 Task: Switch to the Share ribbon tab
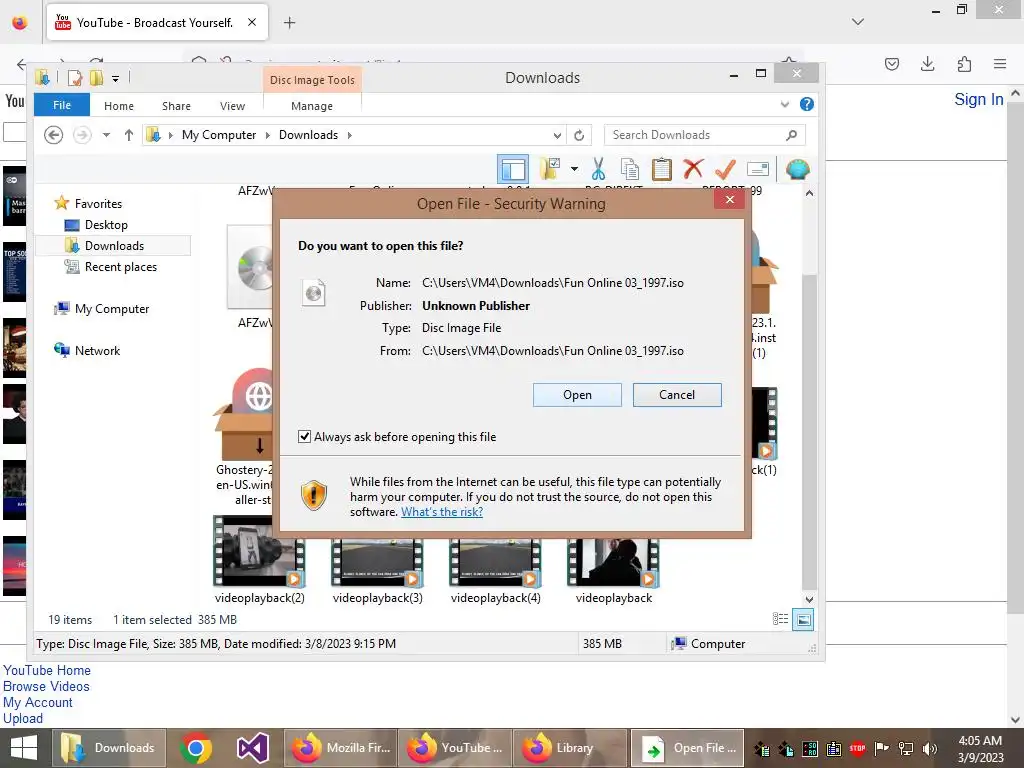[176, 106]
